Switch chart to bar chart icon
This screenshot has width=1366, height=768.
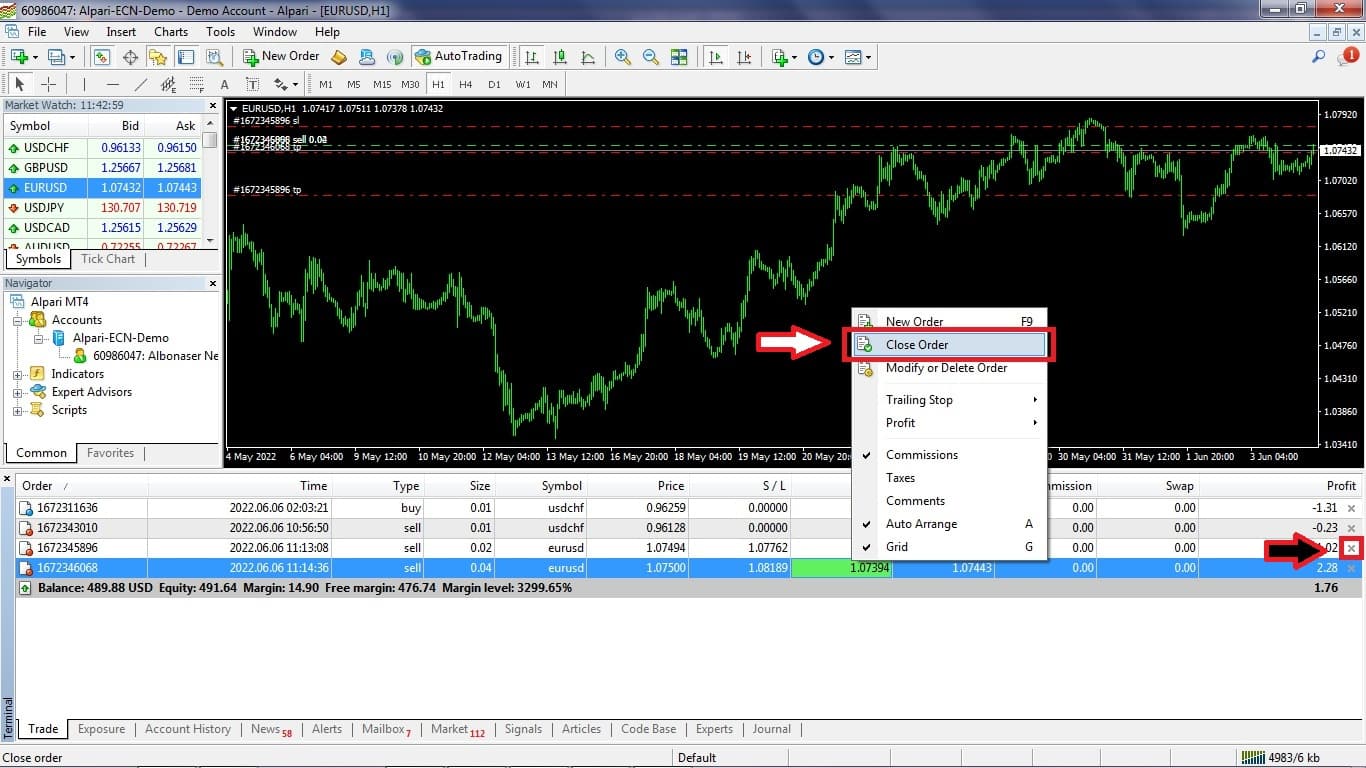pos(533,57)
